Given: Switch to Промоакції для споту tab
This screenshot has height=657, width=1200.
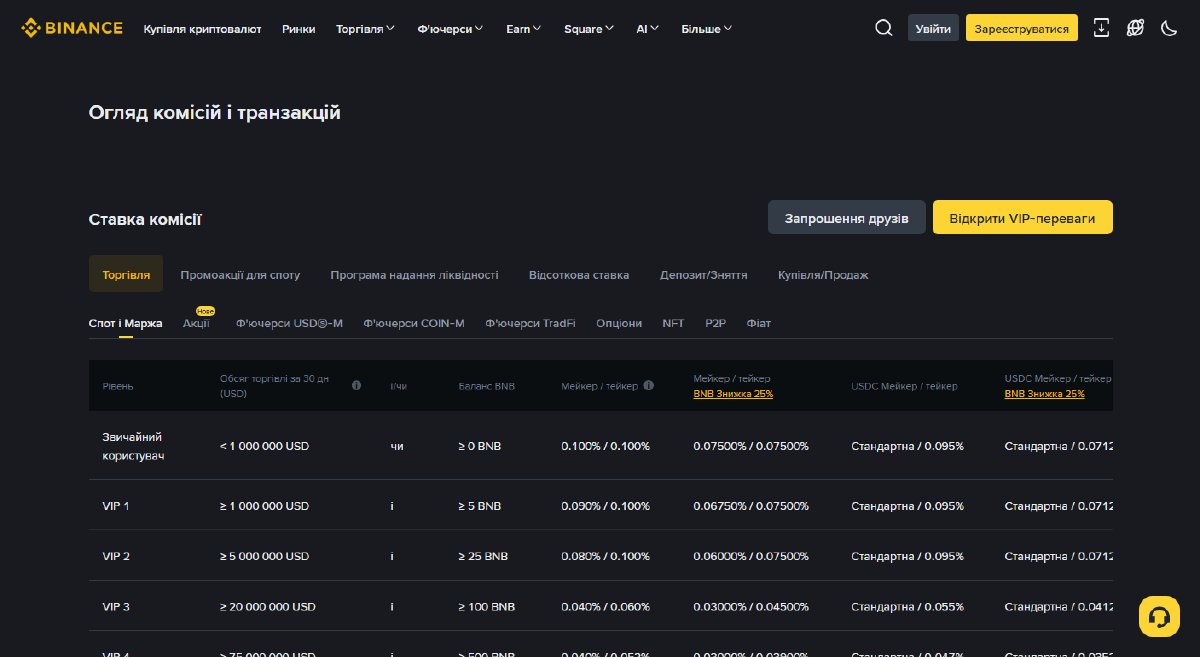Looking at the screenshot, I should tap(240, 274).
